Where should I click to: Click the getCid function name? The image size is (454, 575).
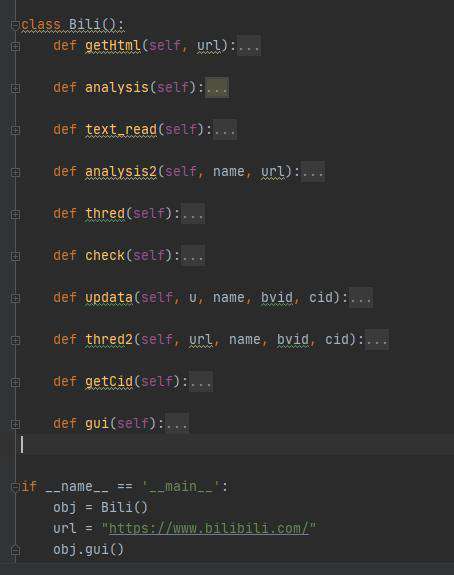pyautogui.click(x=109, y=381)
